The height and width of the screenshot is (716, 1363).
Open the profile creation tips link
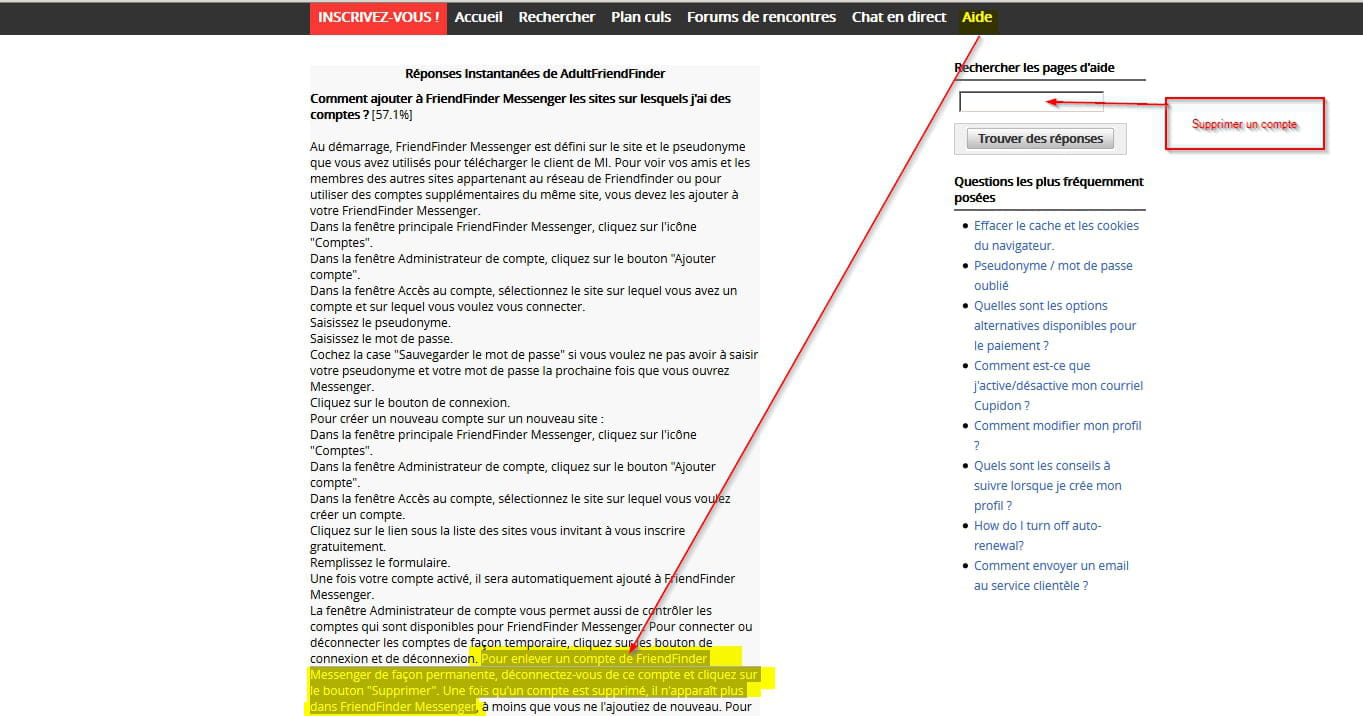[1047, 486]
